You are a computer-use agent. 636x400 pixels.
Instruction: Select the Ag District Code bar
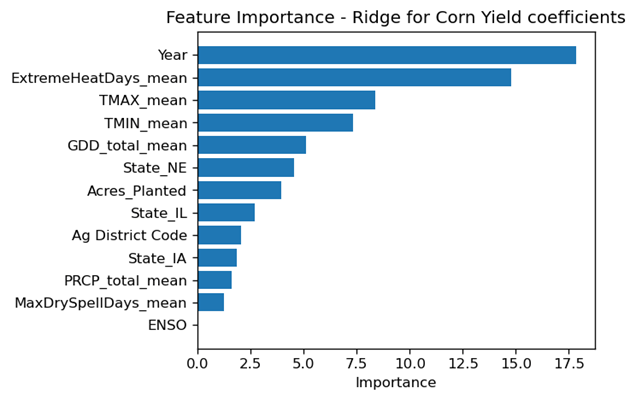pos(219,235)
